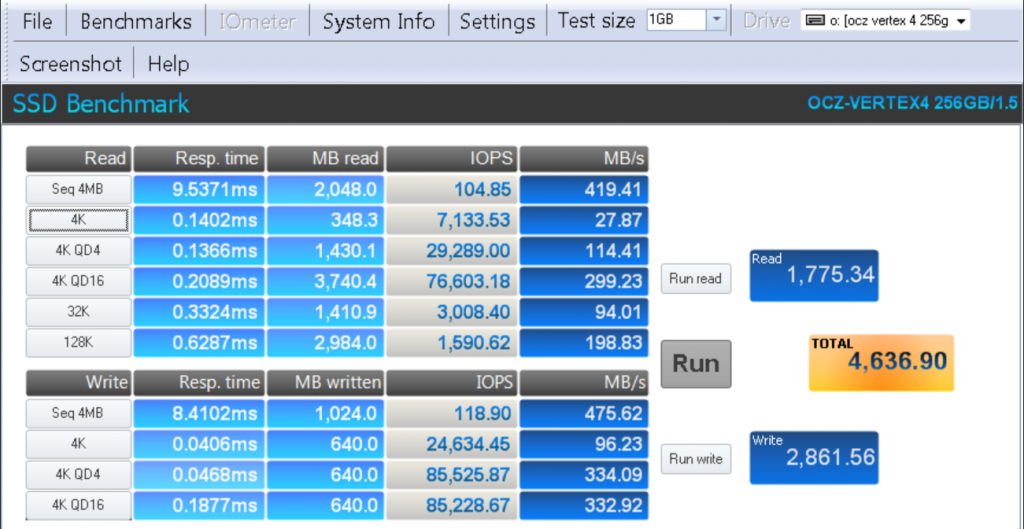Viewport: 1024px width, 529px height.
Task: Open the Screenshot menu
Action: 71,64
